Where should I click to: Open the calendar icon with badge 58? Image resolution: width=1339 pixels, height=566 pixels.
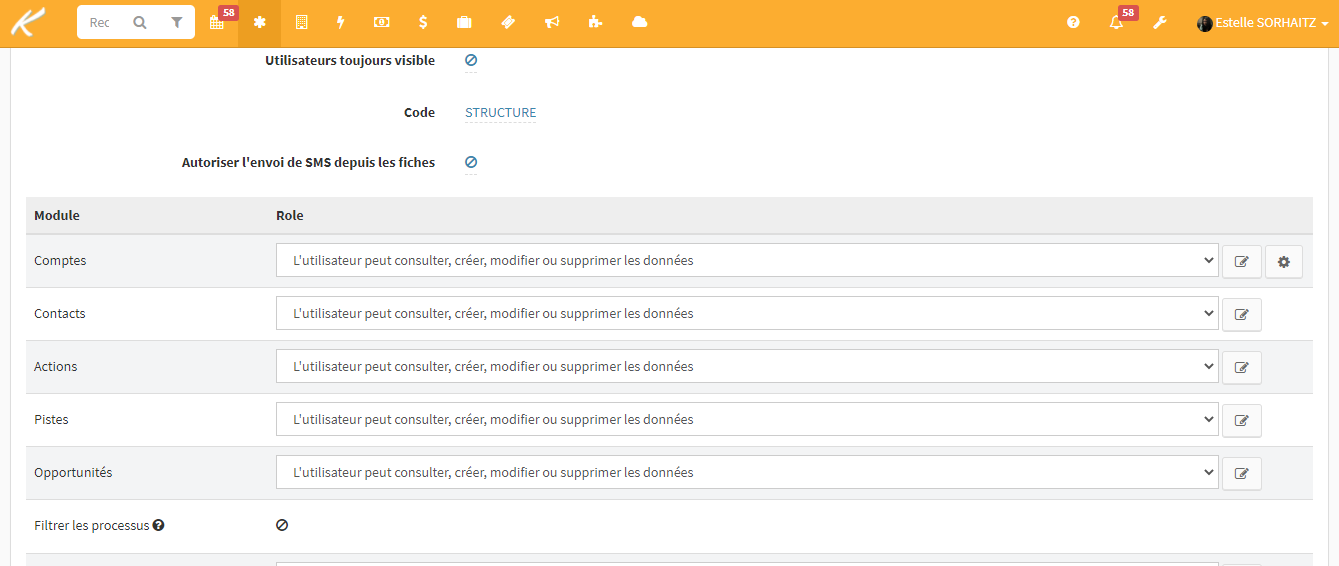(217, 22)
